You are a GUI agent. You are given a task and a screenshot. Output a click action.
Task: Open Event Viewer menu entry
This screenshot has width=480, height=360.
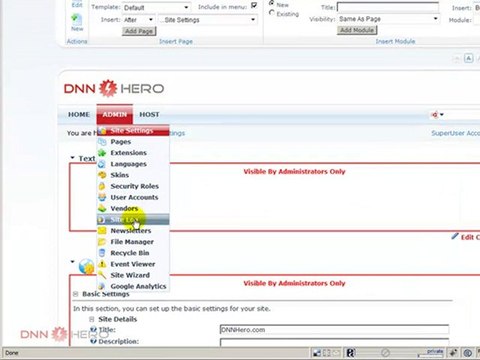pyautogui.click(x=133, y=264)
